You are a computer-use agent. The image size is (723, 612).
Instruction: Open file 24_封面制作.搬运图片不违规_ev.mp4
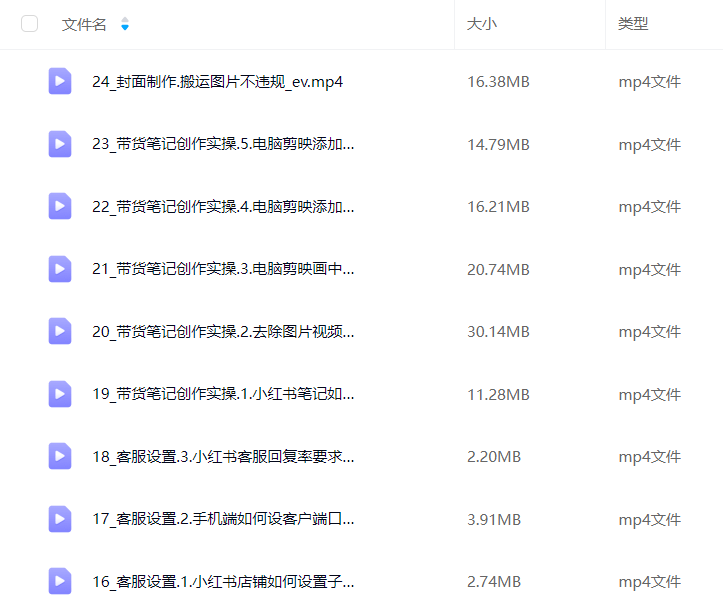[218, 82]
